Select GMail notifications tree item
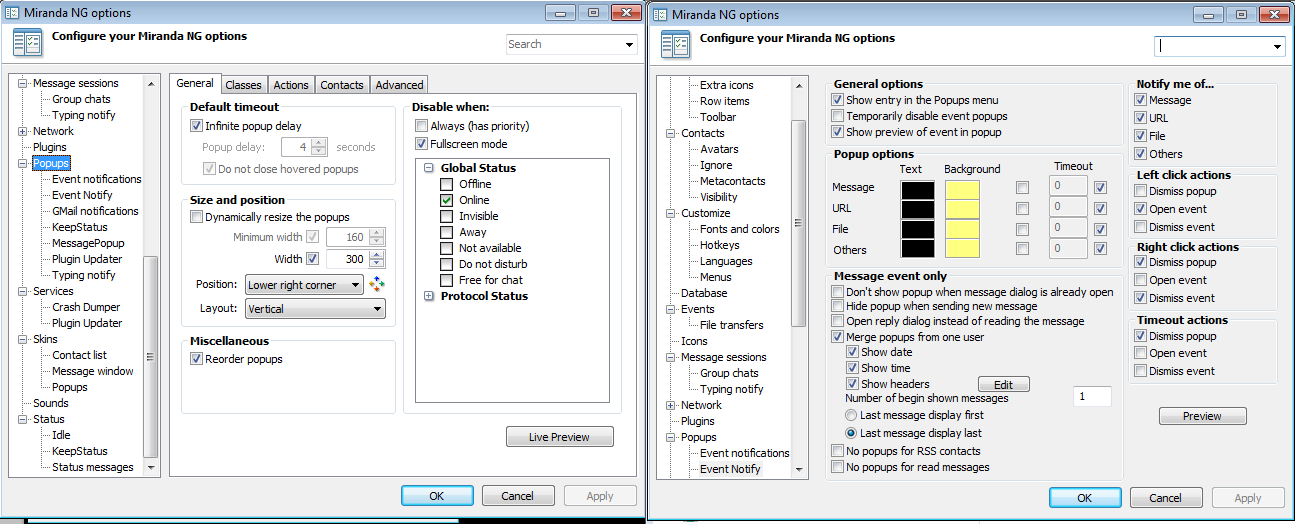This screenshot has height=524, width=1295. click(95, 211)
